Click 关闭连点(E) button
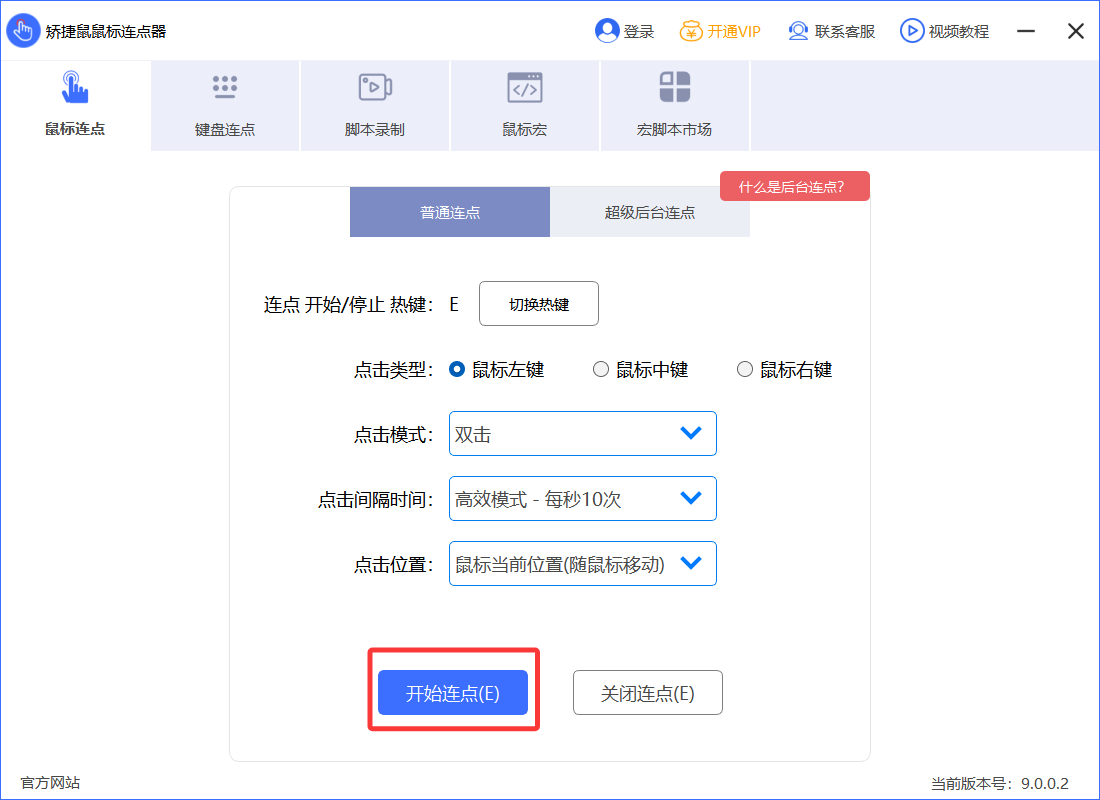The height and width of the screenshot is (800, 1100). coord(648,693)
